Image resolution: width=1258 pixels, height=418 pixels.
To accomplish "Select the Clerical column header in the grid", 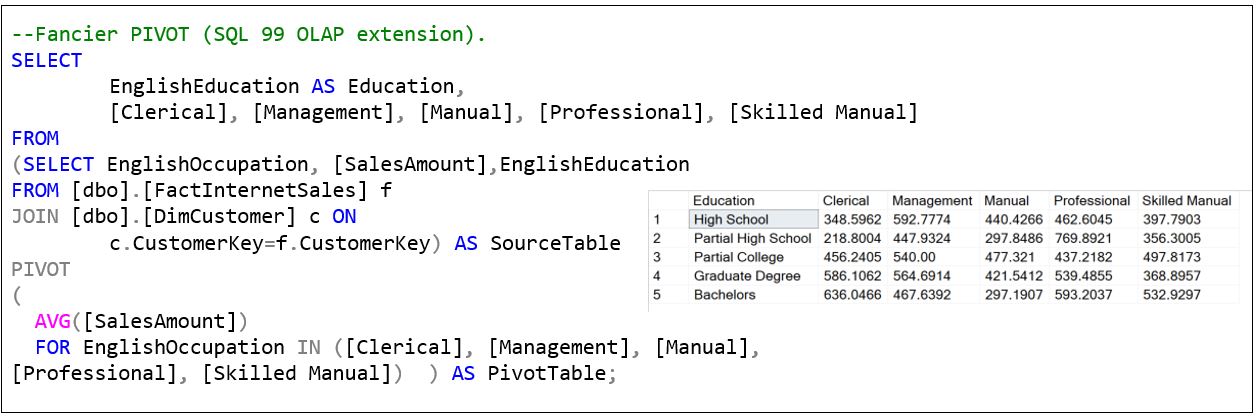I will point(845,201).
